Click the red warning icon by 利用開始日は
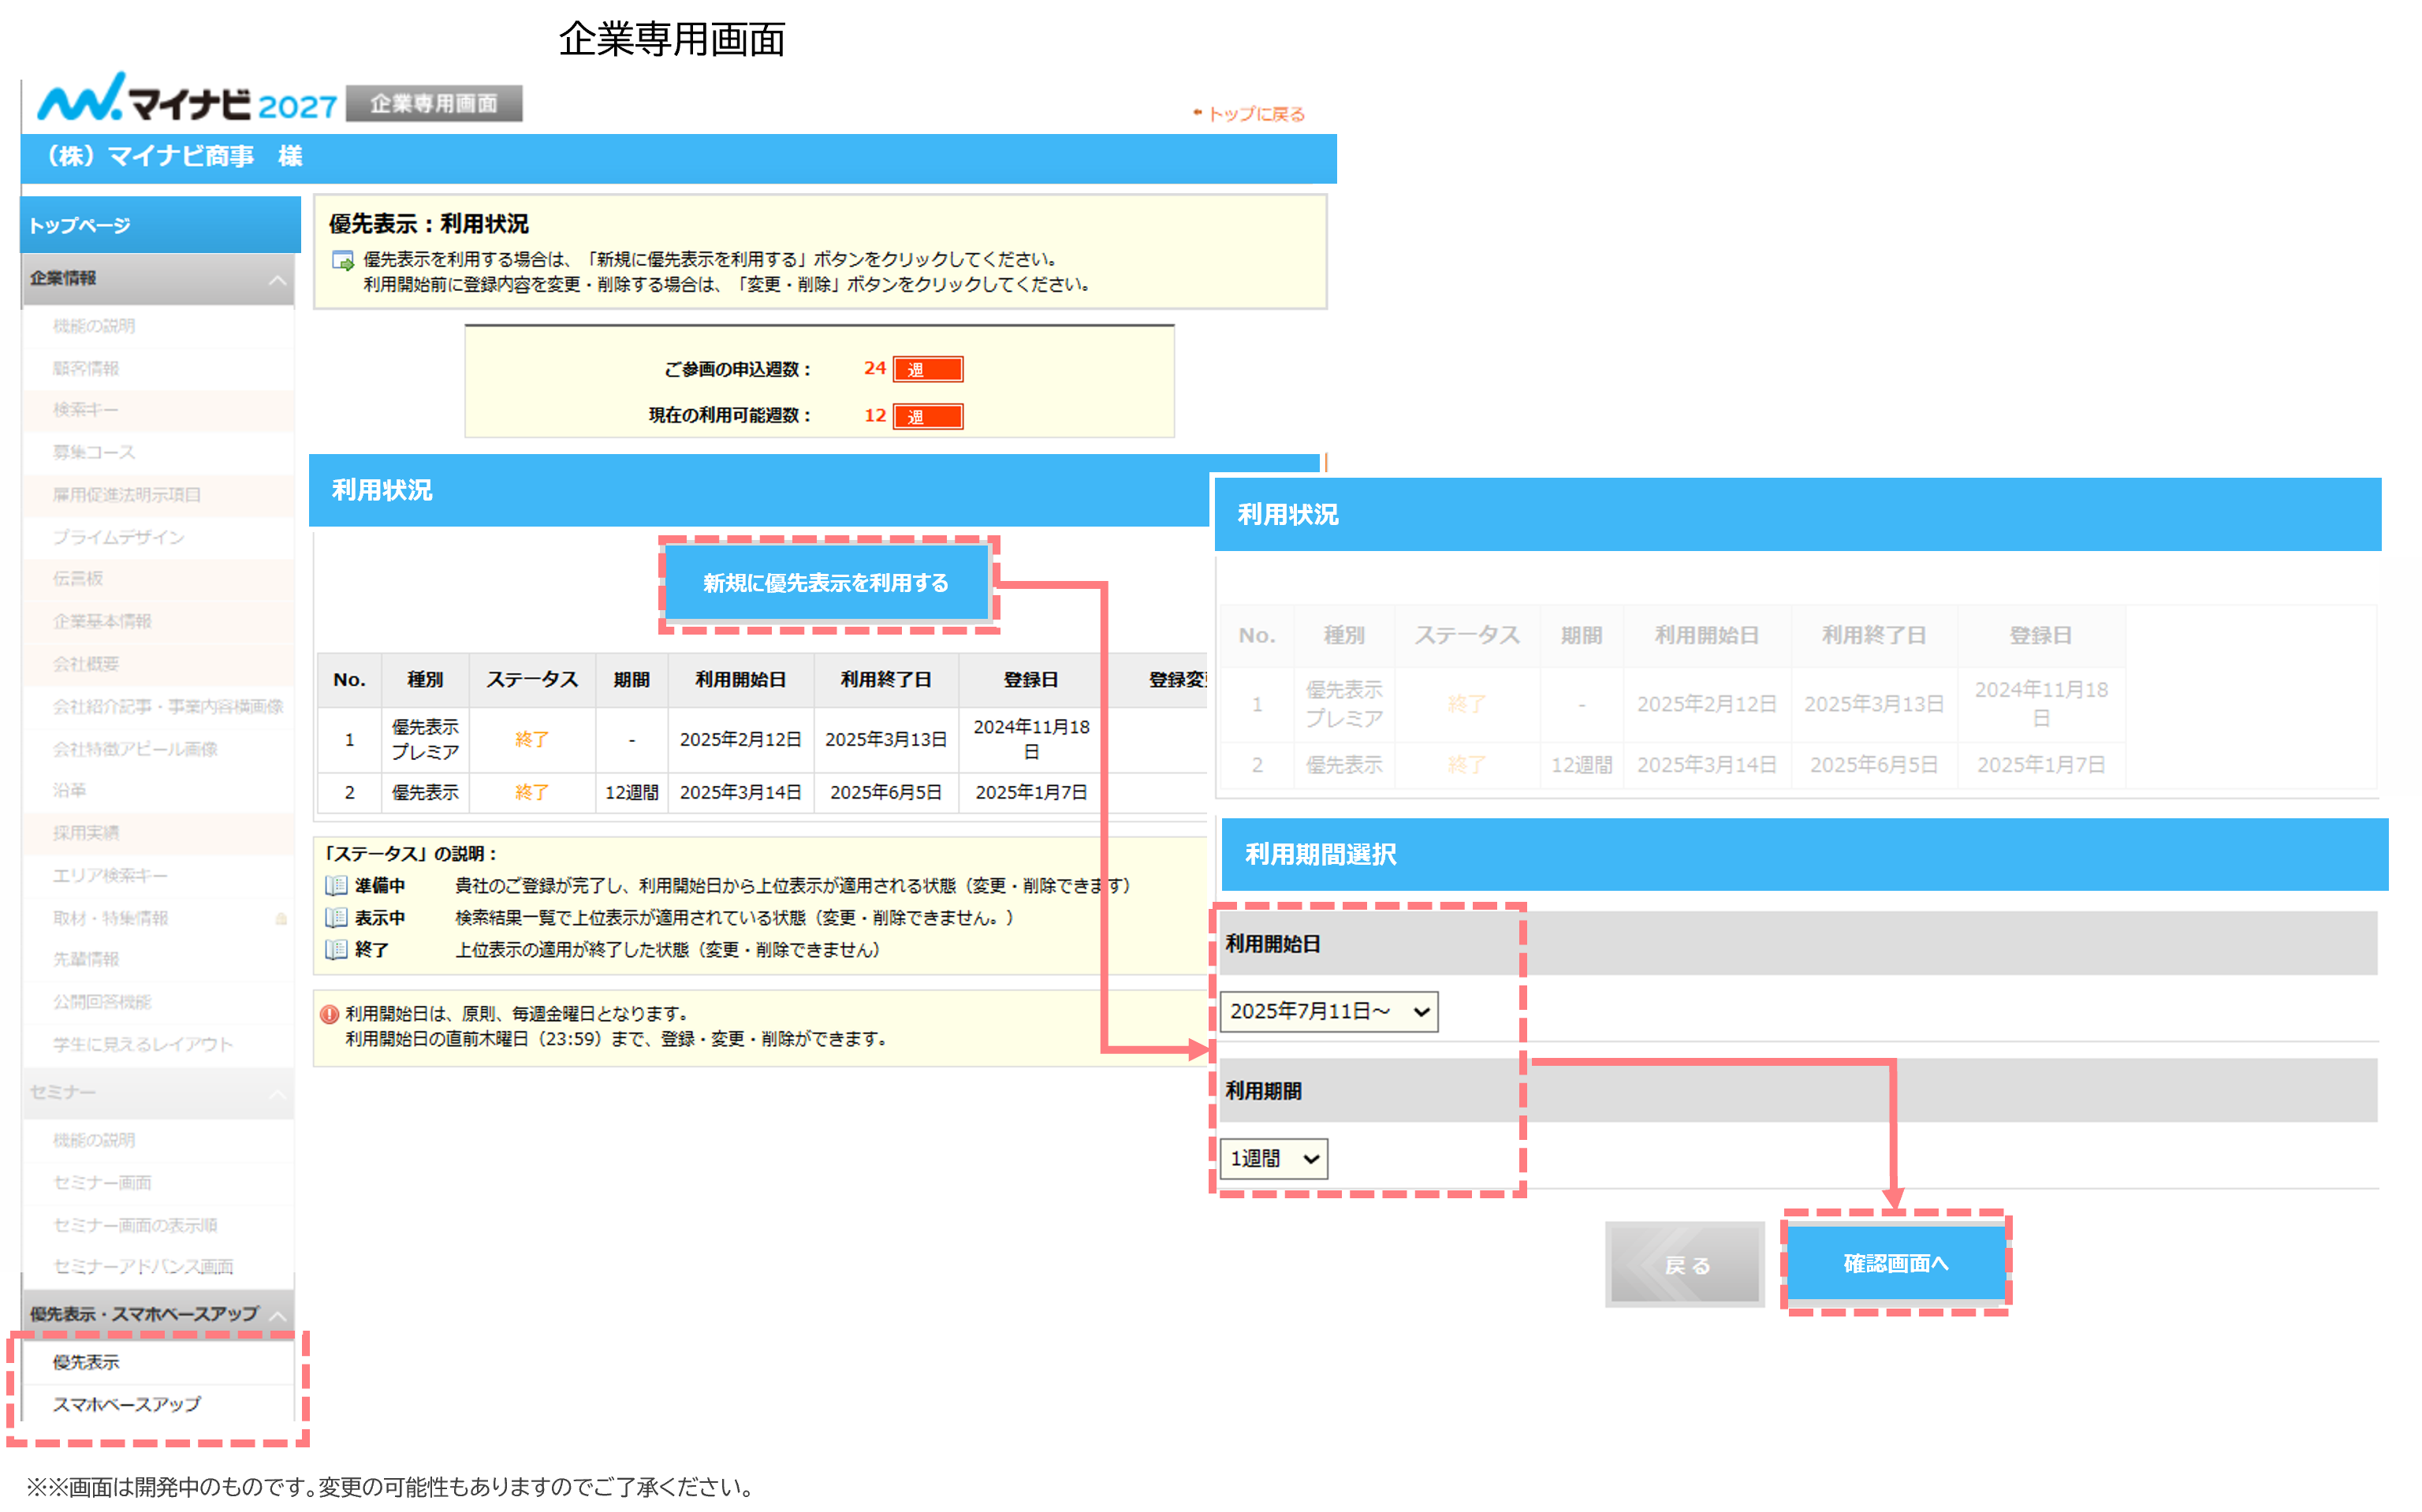The width and height of the screenshot is (2422, 1512). pyautogui.click(x=329, y=1014)
